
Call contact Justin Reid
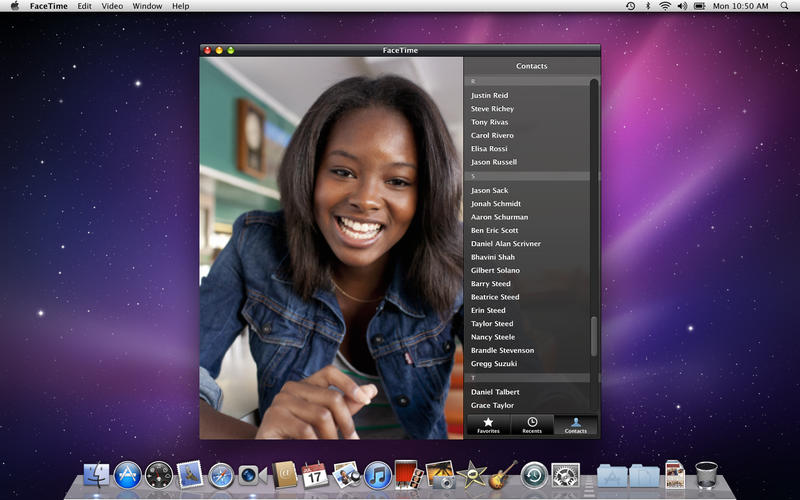(489, 96)
